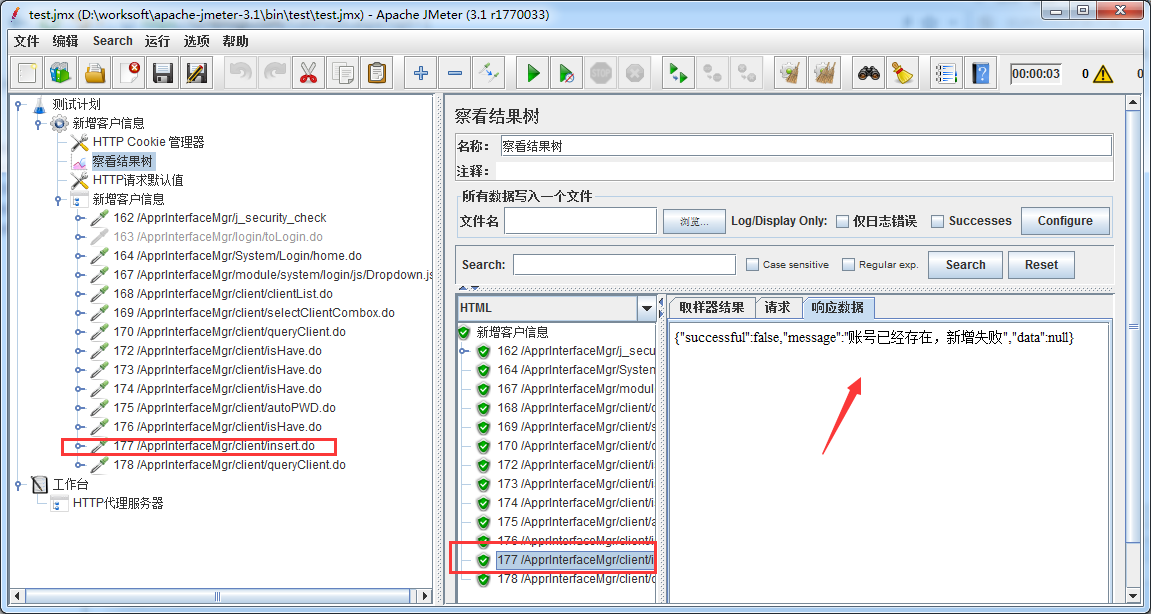
Task: Open the Templates toolbar icon
Action: point(60,73)
